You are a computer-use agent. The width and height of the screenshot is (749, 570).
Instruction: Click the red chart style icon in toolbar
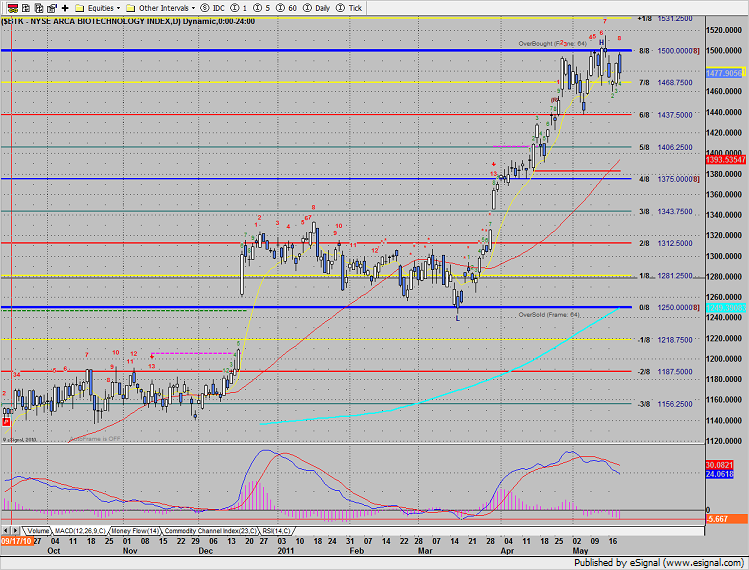tap(13, 8)
